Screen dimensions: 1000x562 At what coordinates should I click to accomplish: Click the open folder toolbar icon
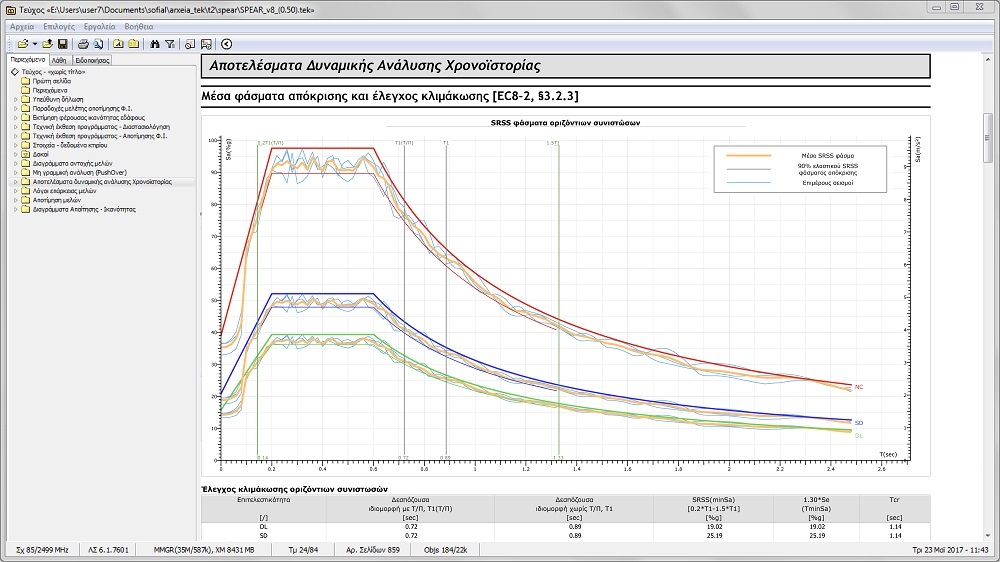(x=21, y=44)
